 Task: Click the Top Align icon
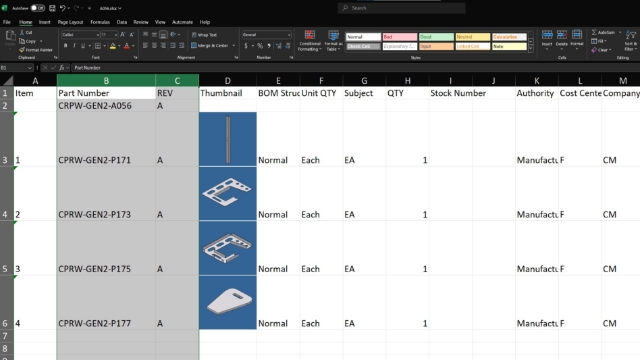[145, 35]
